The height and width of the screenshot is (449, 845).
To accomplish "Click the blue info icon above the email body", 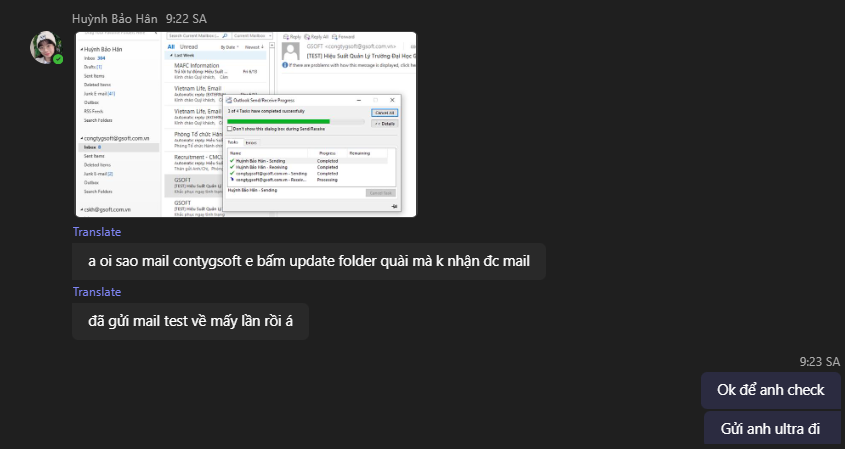I will pyautogui.click(x=283, y=65).
